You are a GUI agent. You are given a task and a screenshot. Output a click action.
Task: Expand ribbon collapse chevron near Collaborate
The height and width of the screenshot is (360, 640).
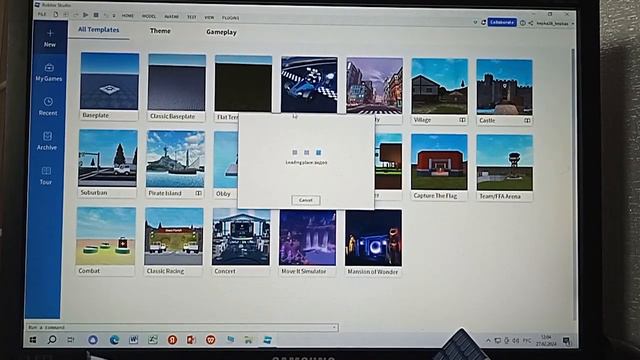(475, 22)
